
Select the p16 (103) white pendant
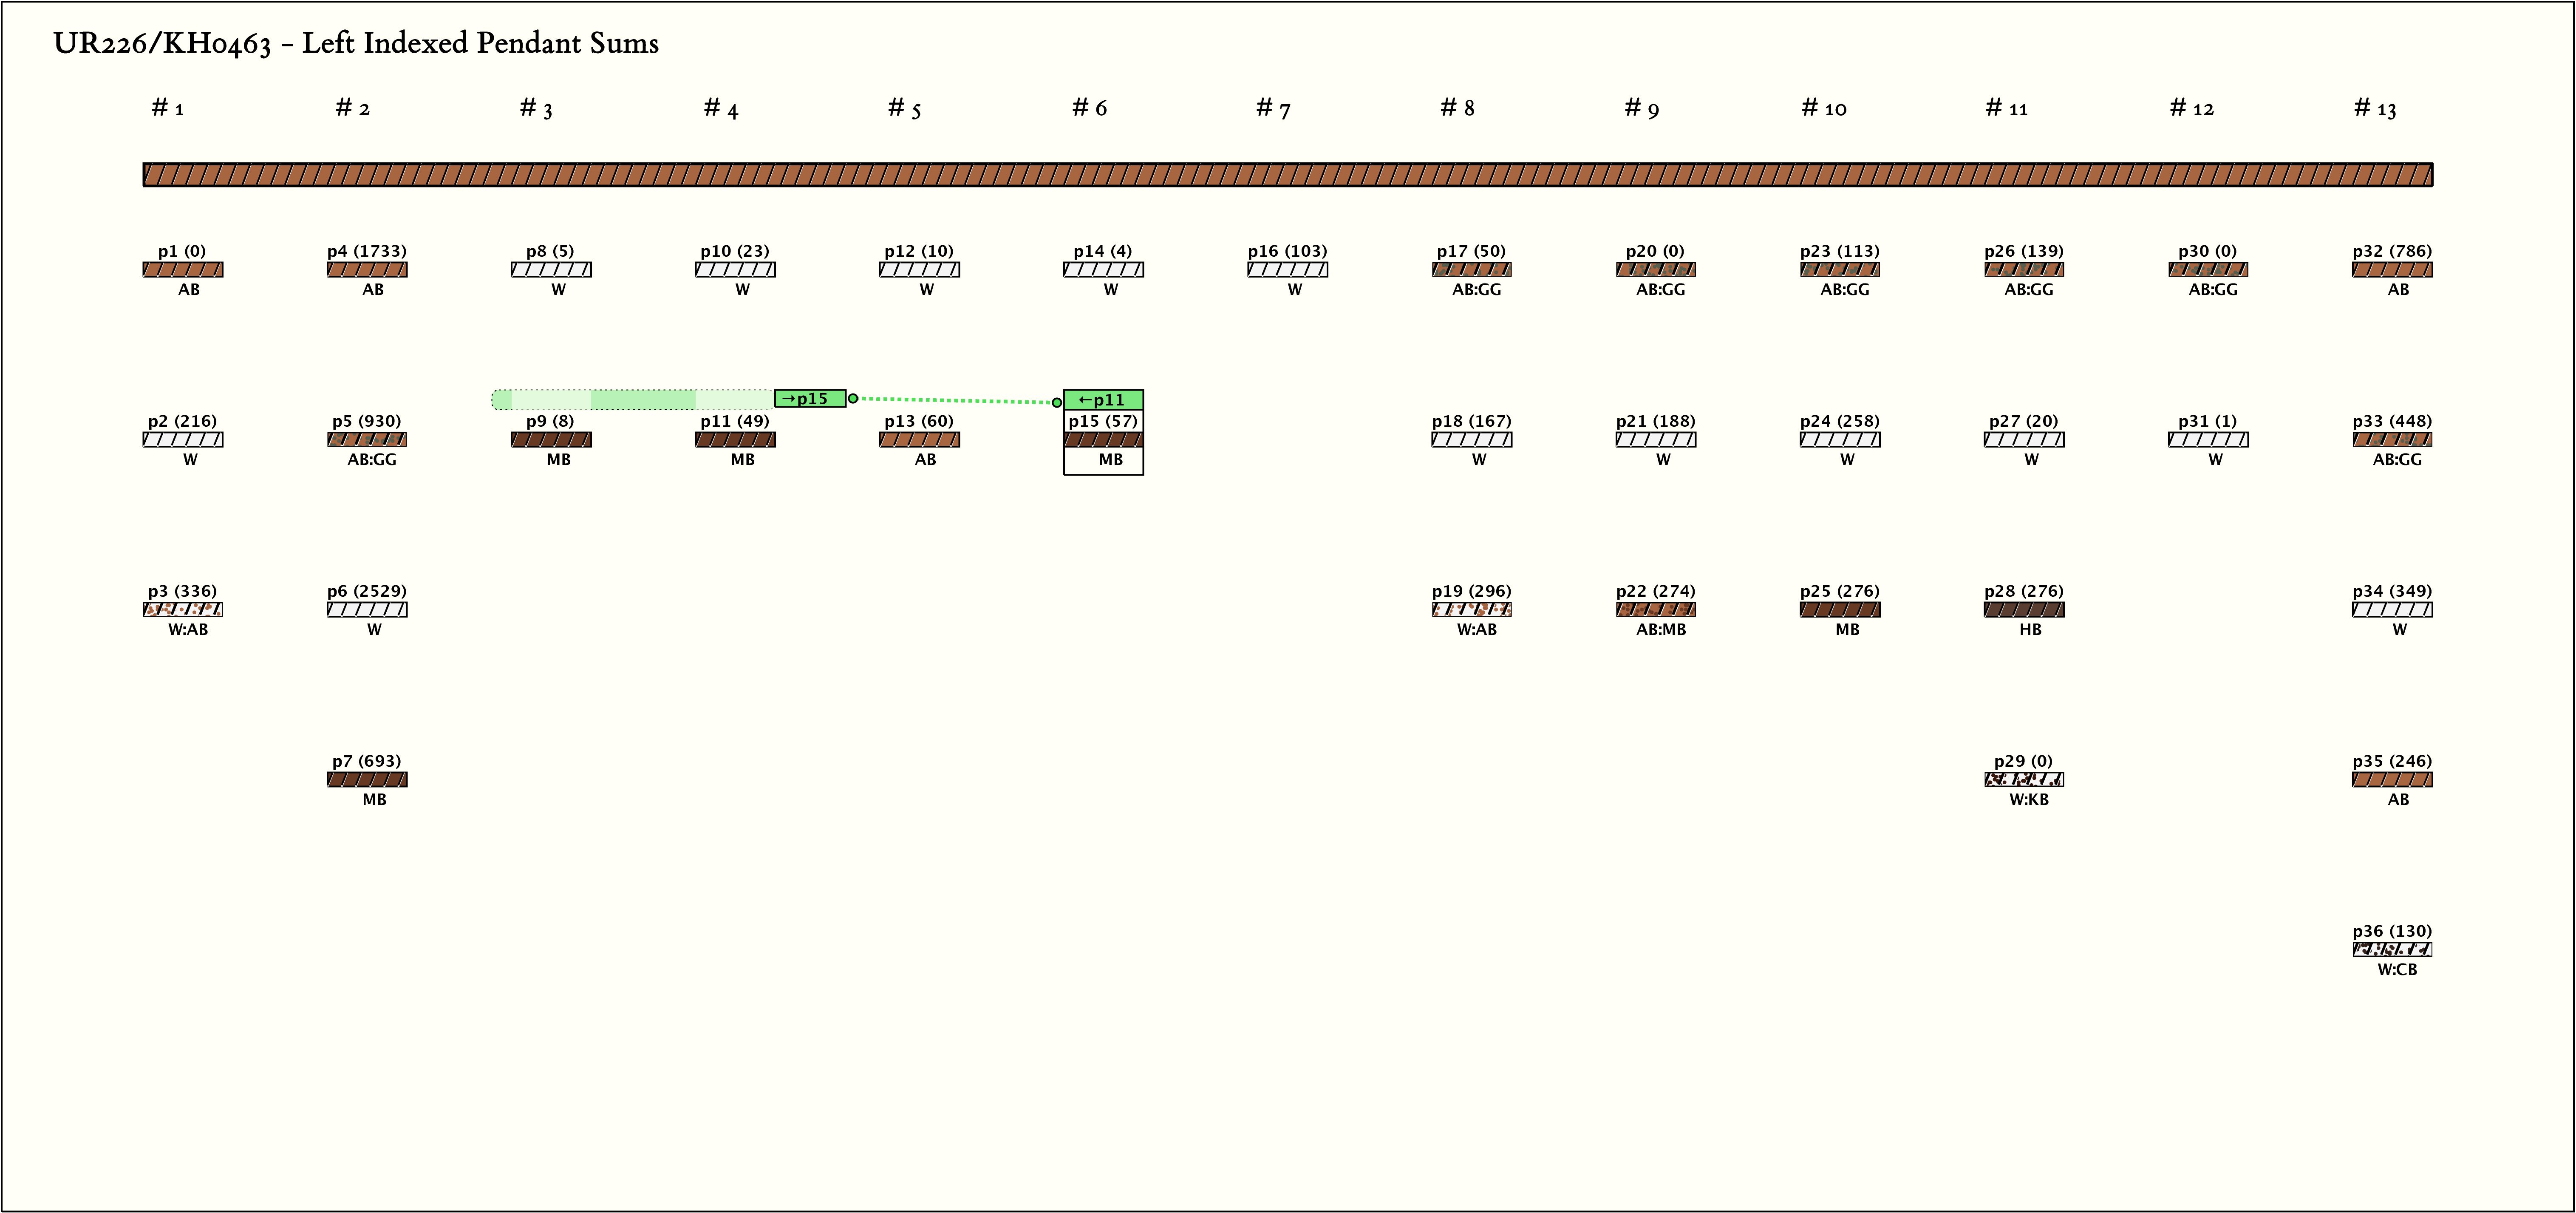[1287, 270]
